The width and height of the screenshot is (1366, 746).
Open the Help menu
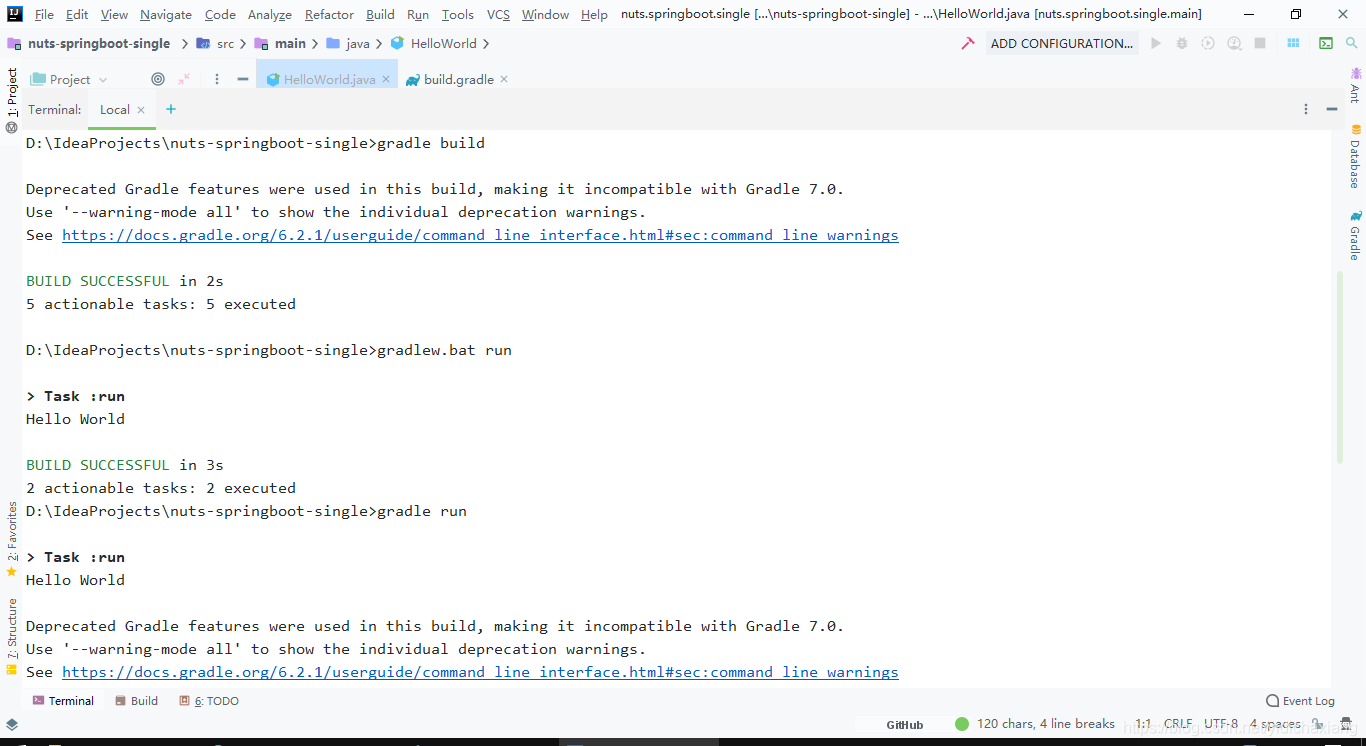[x=594, y=14]
